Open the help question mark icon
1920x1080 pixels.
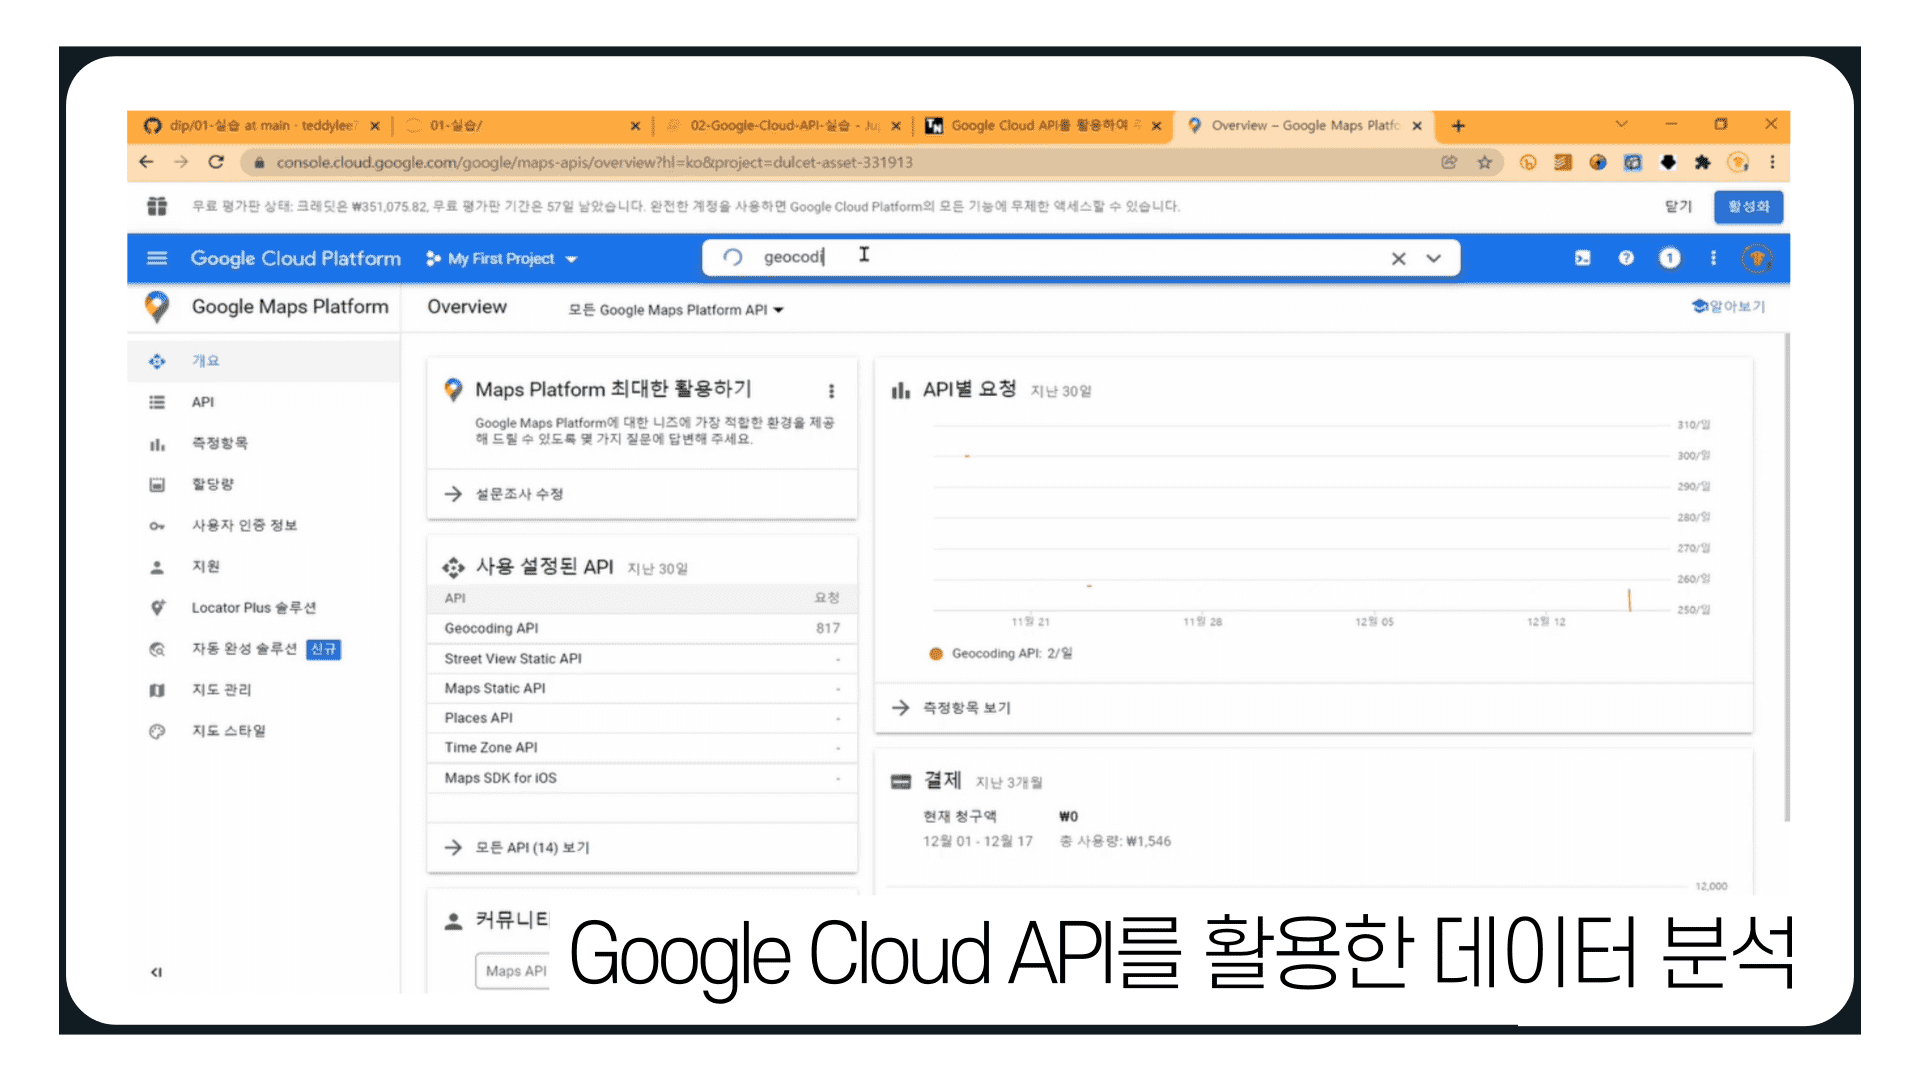[x=1626, y=258]
